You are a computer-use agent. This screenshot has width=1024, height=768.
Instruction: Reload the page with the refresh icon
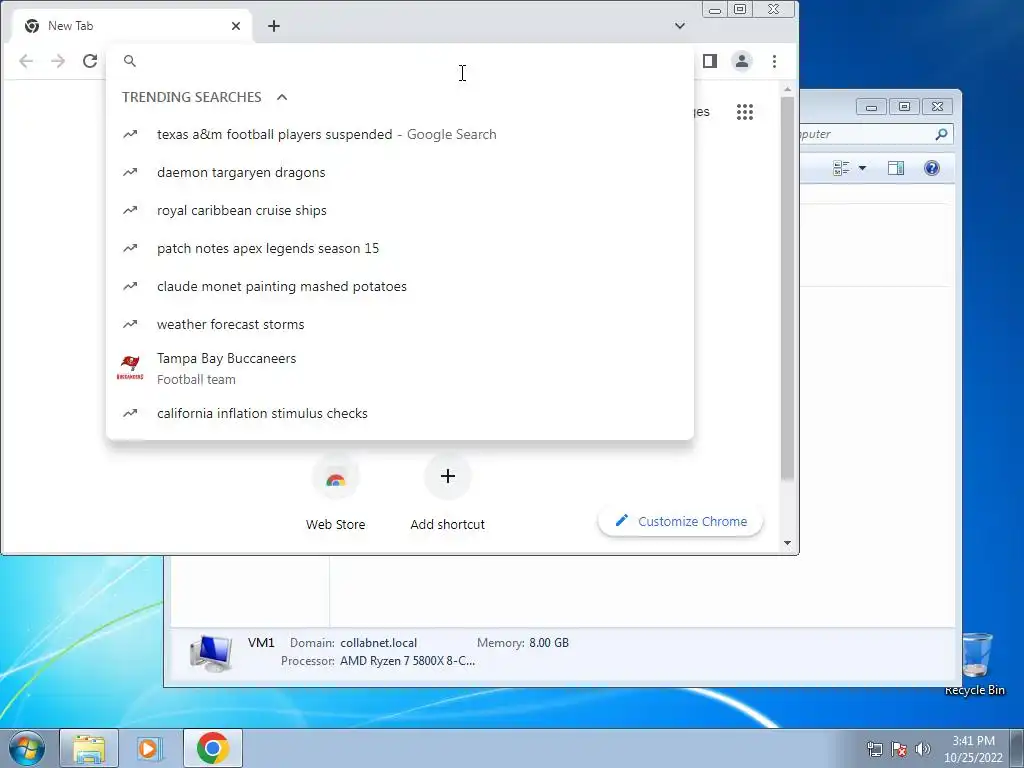90,61
